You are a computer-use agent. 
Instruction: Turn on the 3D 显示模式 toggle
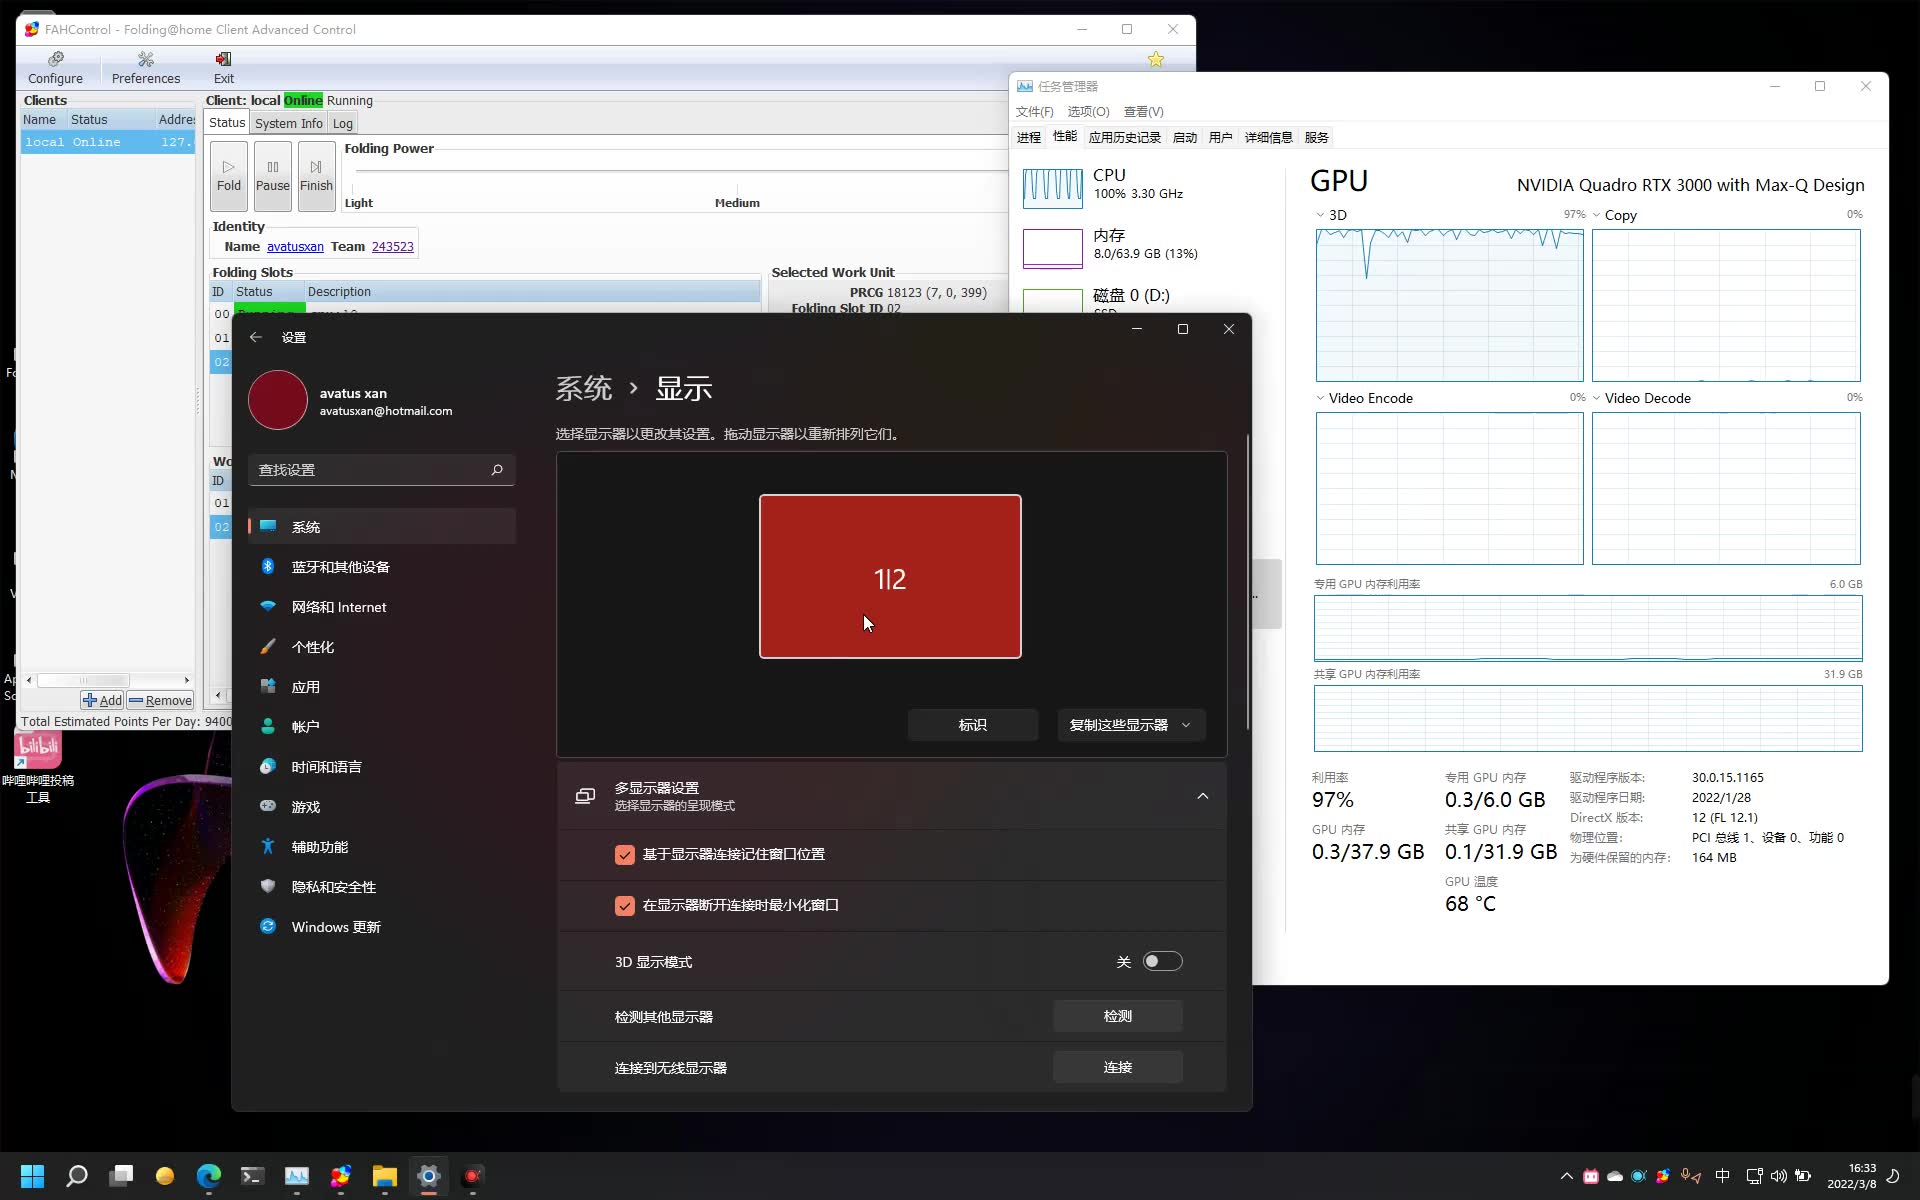tap(1161, 961)
